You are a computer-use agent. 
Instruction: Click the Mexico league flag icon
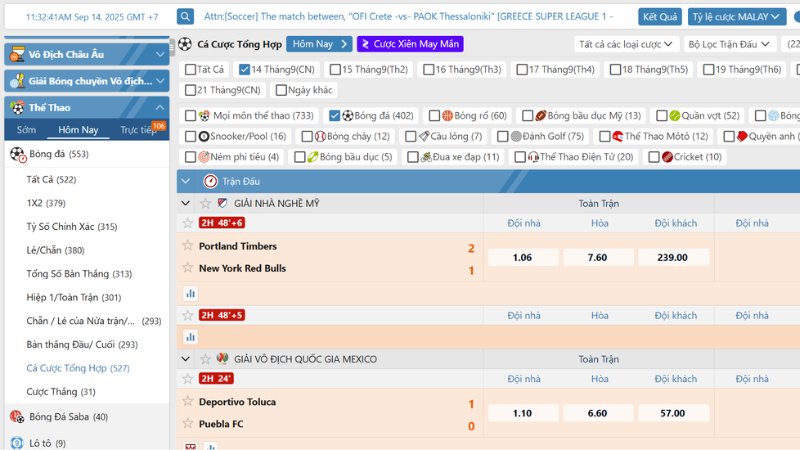[222, 358]
